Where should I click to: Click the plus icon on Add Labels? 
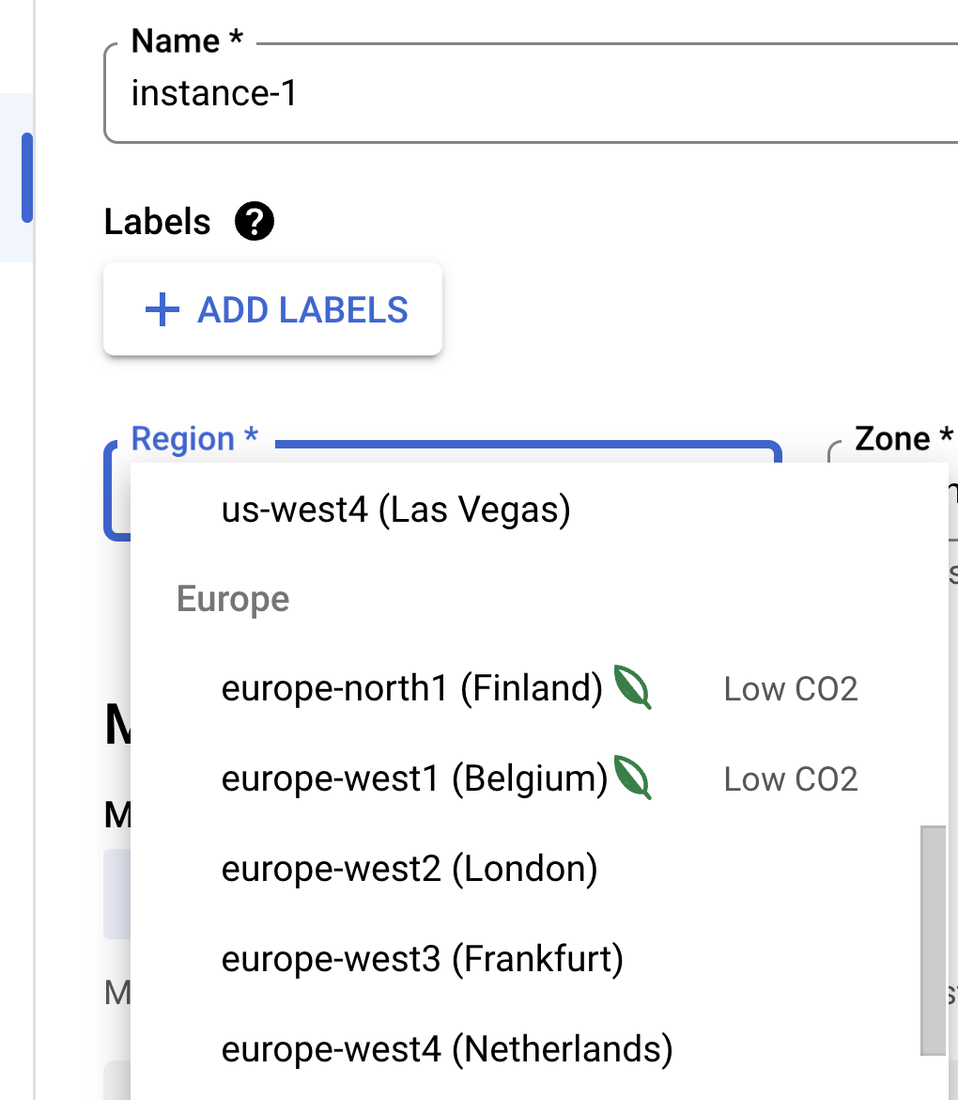click(x=162, y=310)
